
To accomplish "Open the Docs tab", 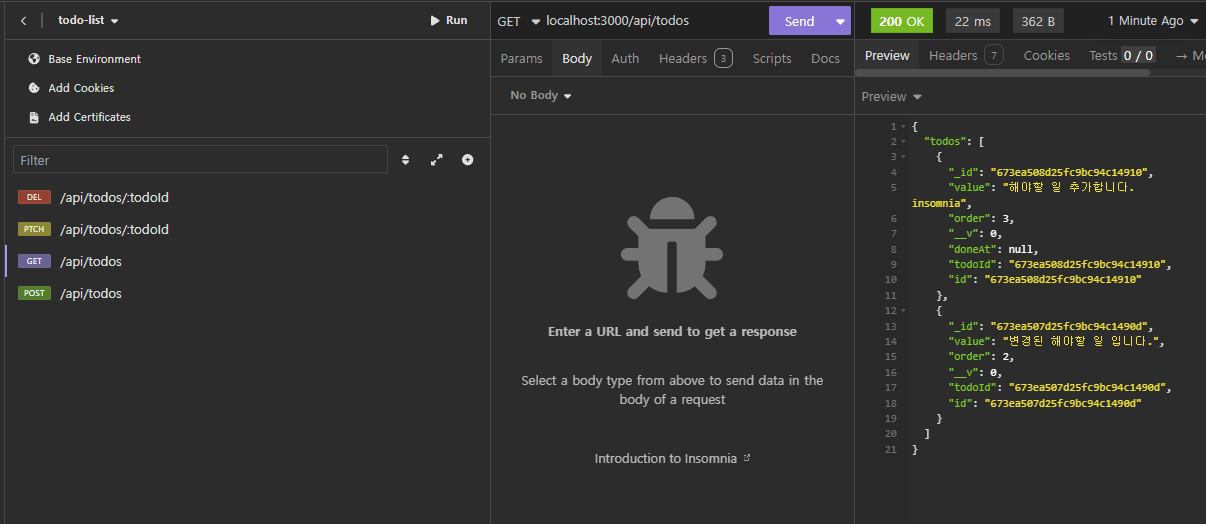I will click(825, 58).
